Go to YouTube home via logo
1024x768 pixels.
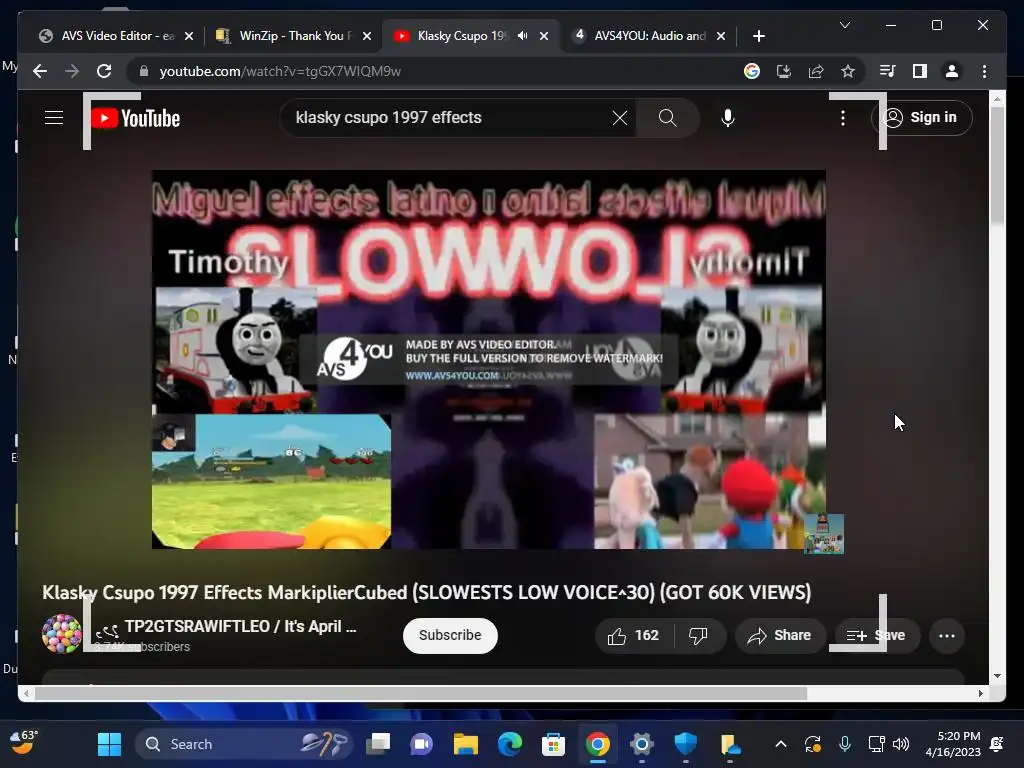coord(136,118)
